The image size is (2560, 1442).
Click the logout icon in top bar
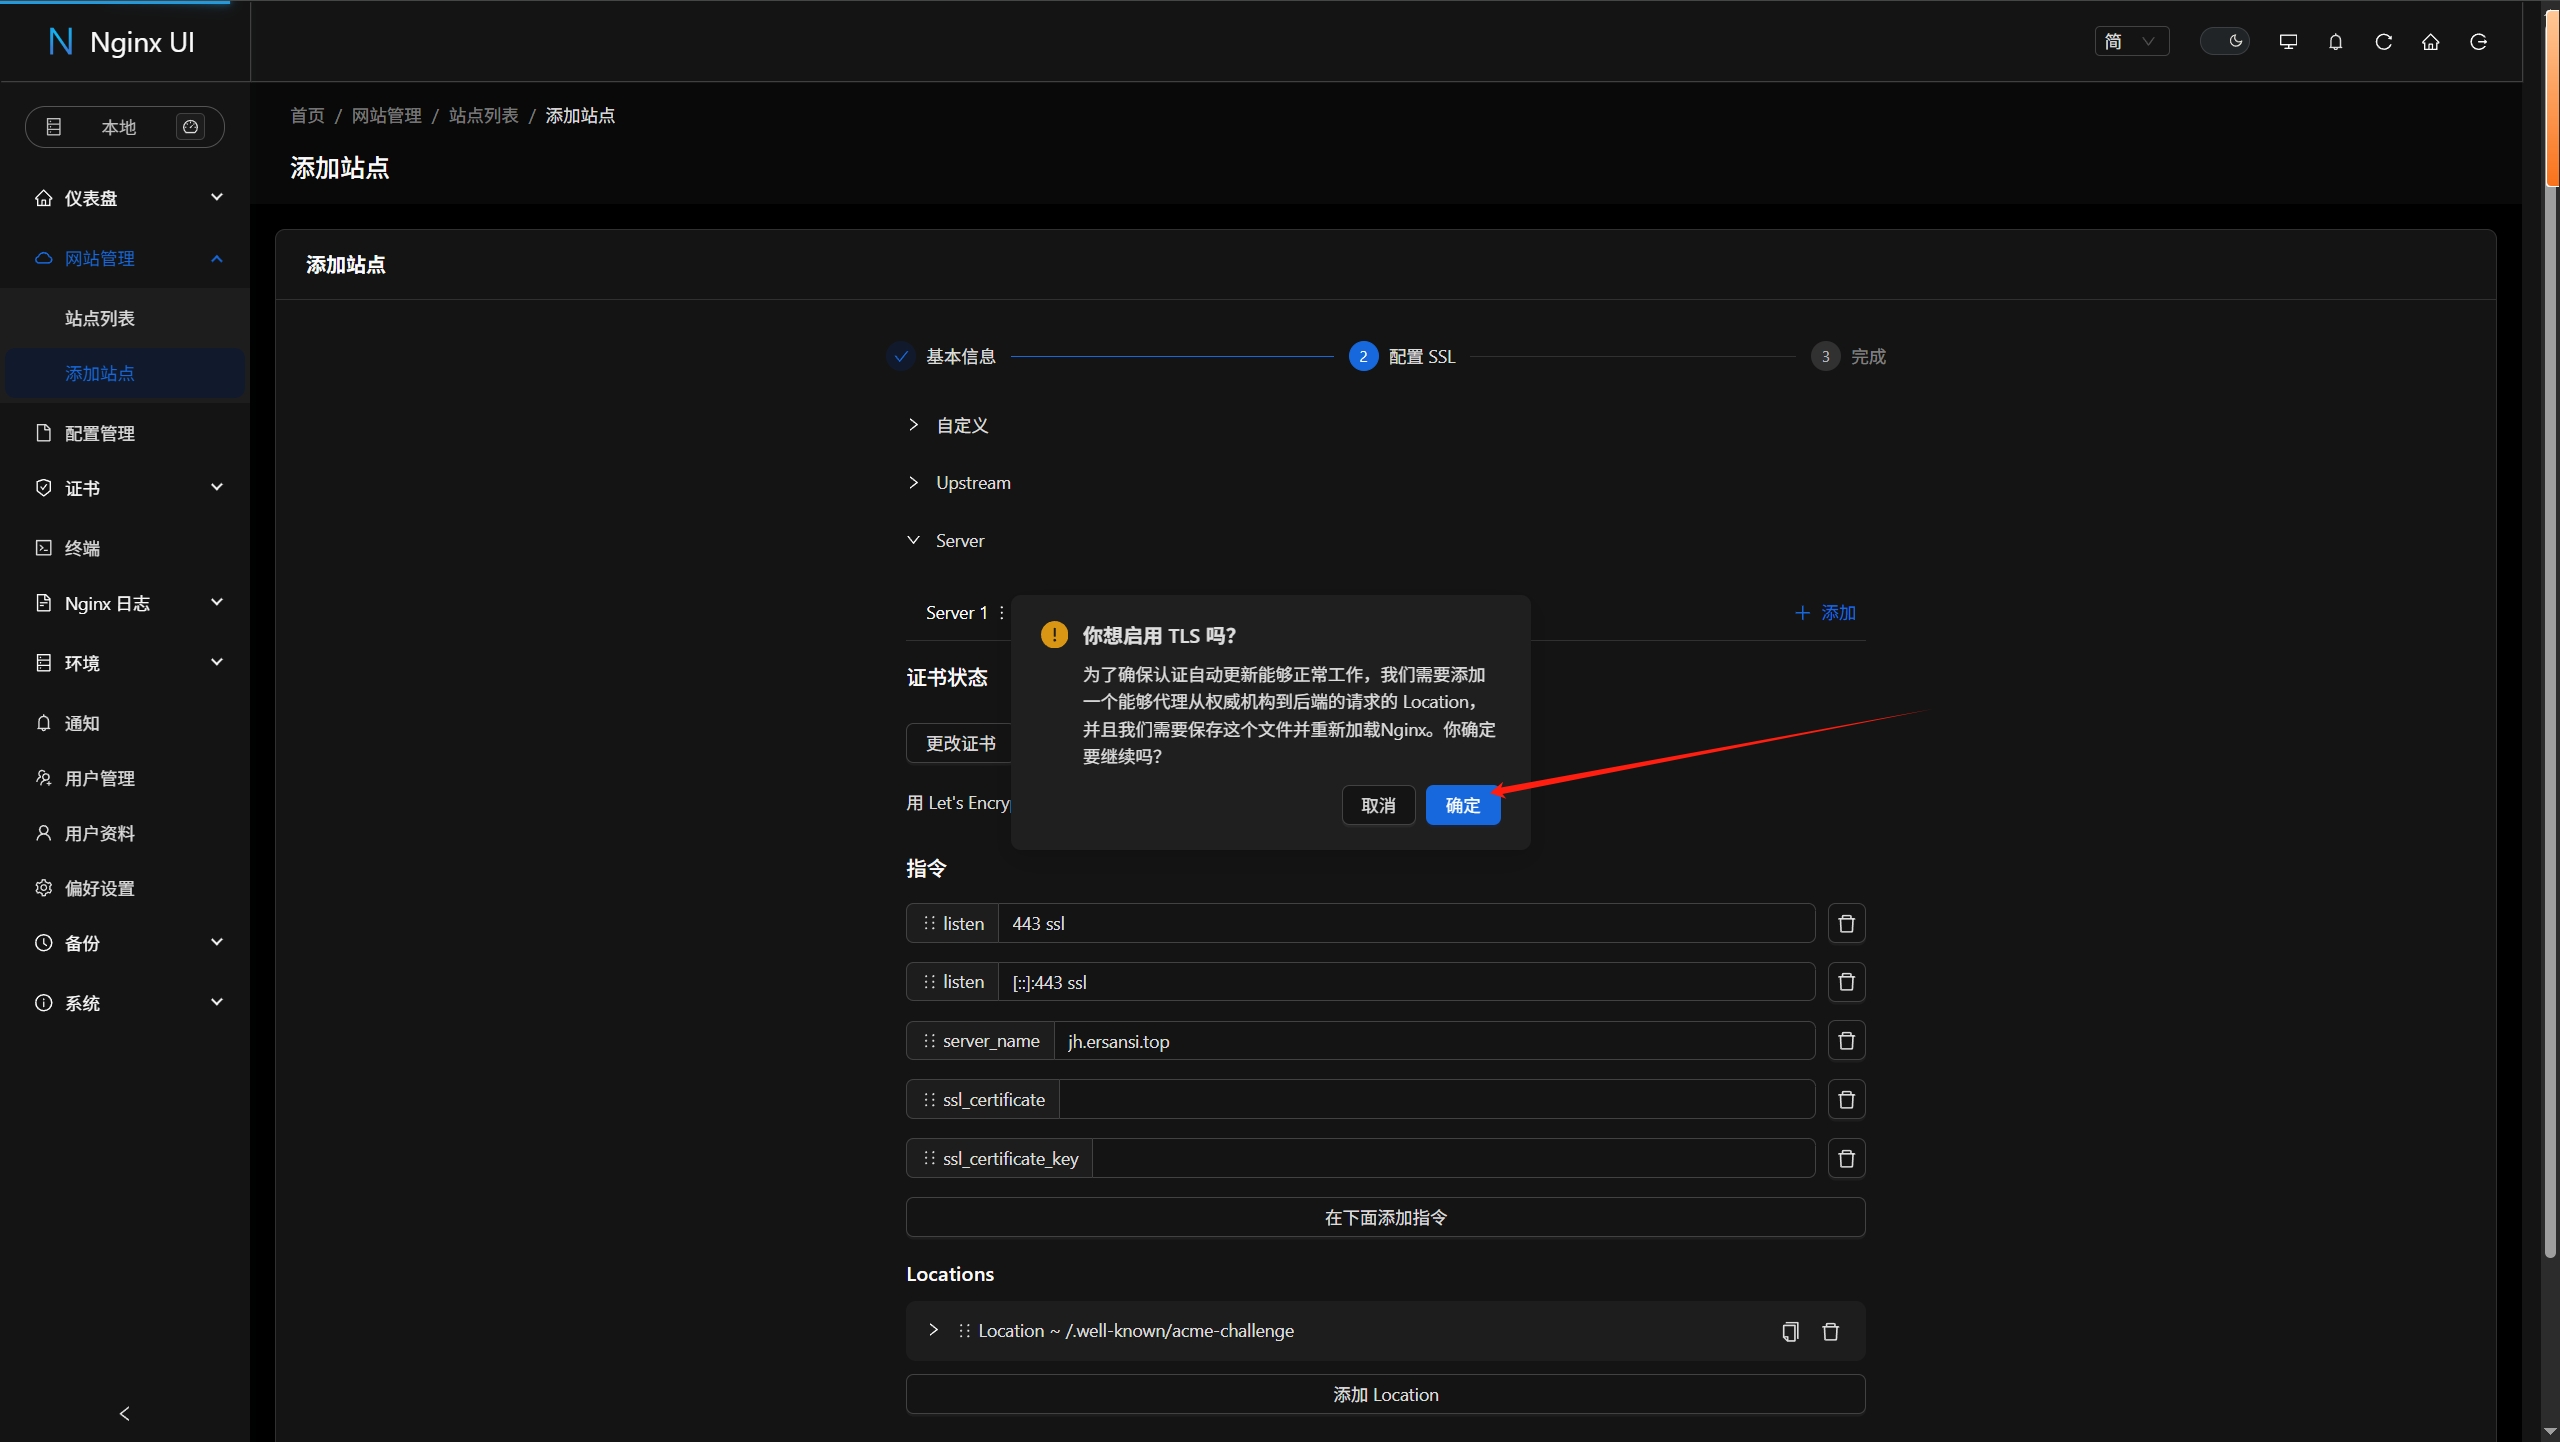click(x=2479, y=42)
